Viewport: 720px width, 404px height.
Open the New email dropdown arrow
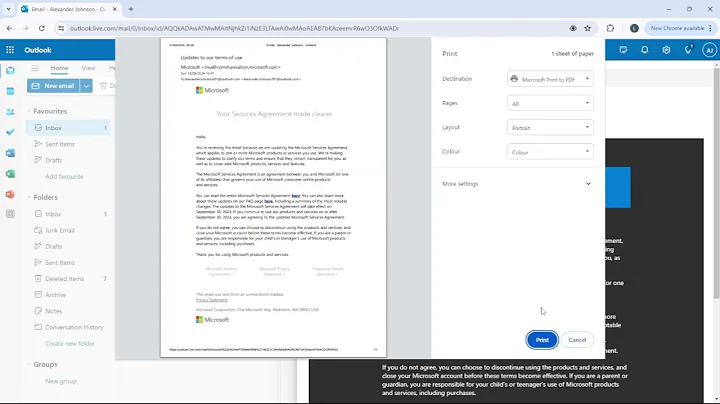(86, 86)
